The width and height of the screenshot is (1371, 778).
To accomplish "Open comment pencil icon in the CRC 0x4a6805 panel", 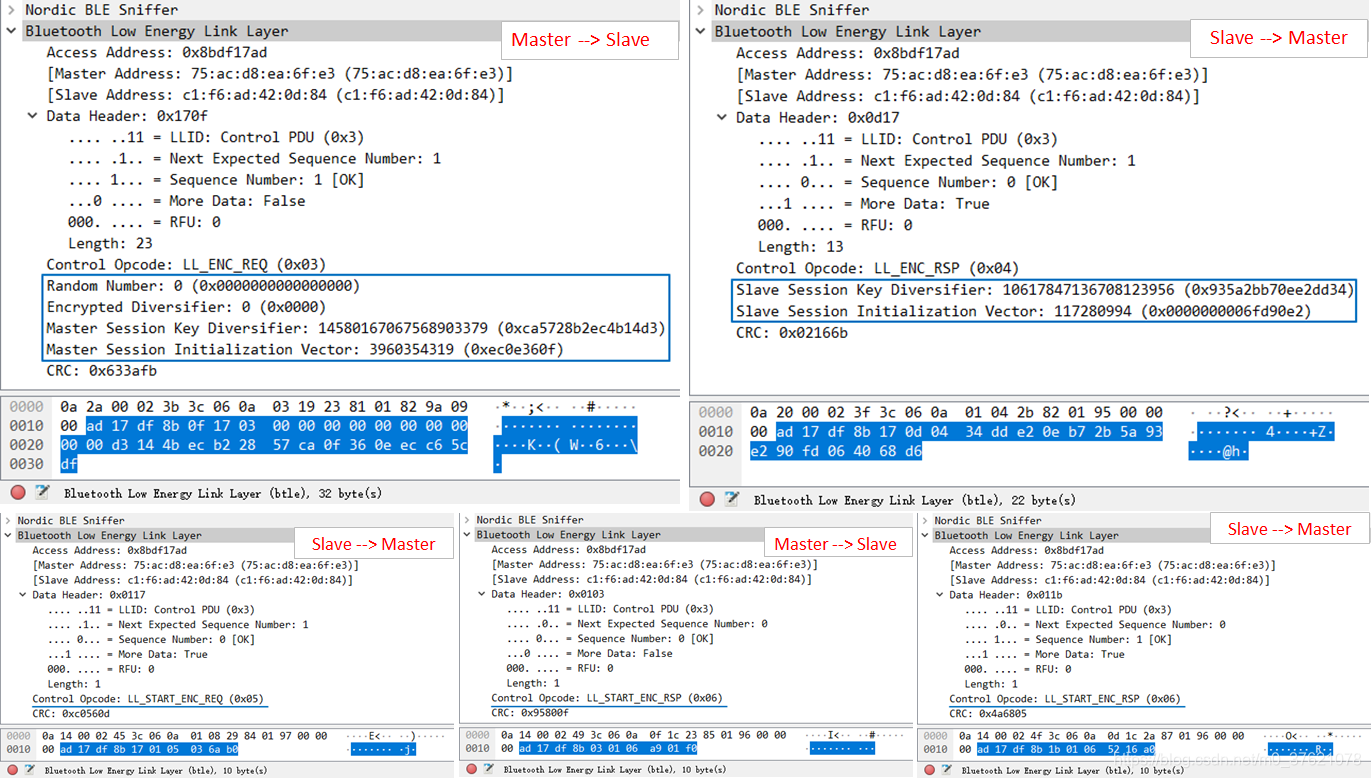I will pos(945,770).
